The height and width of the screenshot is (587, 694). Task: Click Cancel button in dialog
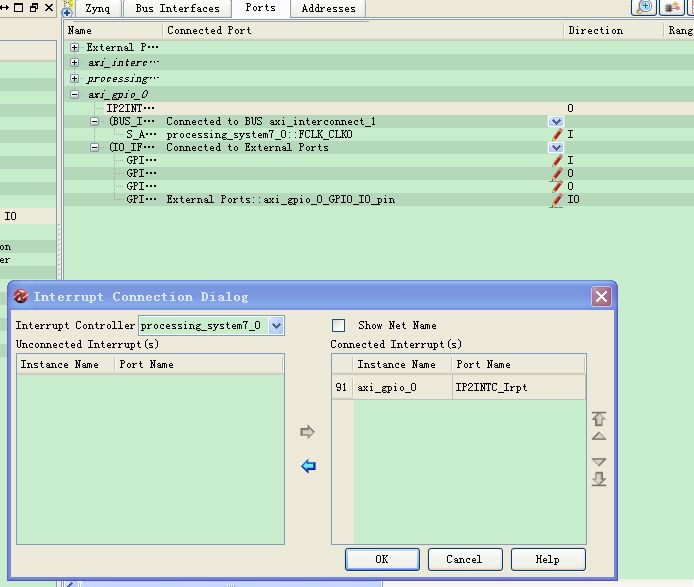[x=464, y=559]
